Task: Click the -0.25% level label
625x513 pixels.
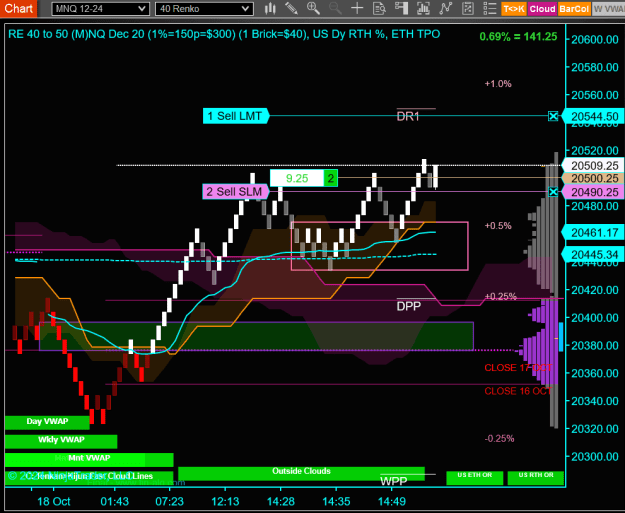Action: (499, 438)
